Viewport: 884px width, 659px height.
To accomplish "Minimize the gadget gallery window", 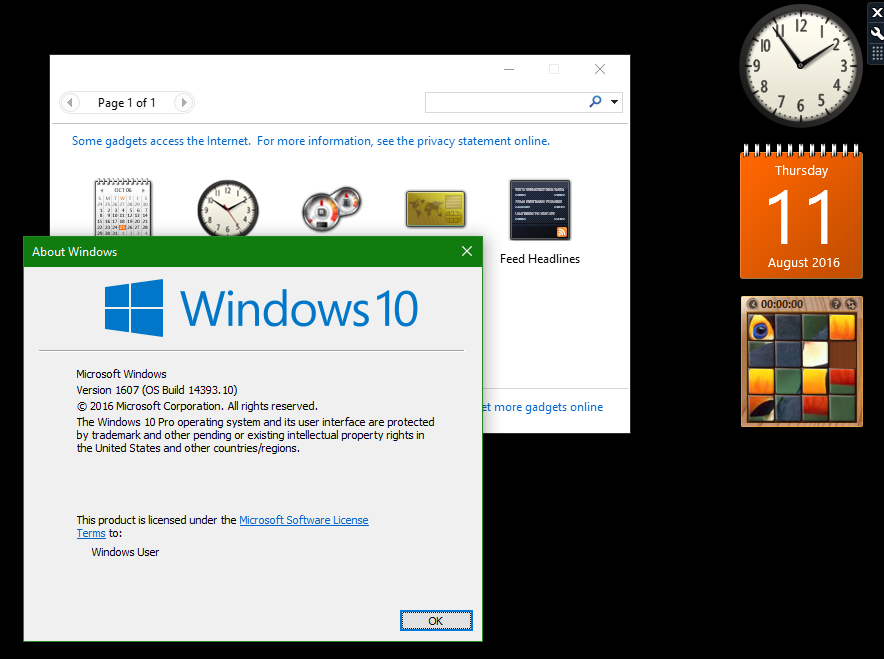I will point(509,69).
